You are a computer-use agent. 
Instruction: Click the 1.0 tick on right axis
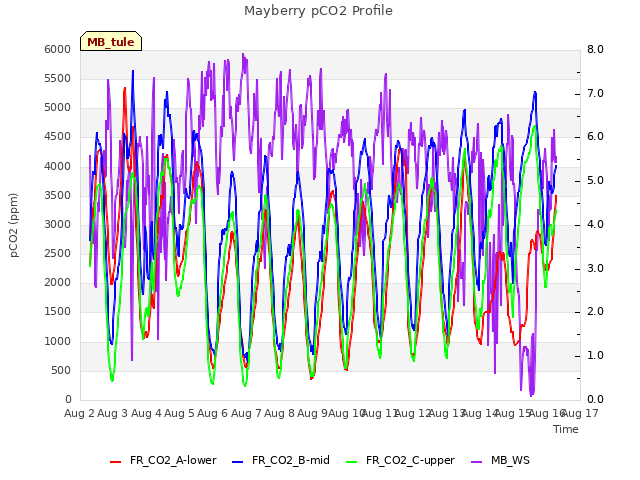pyautogui.click(x=595, y=356)
